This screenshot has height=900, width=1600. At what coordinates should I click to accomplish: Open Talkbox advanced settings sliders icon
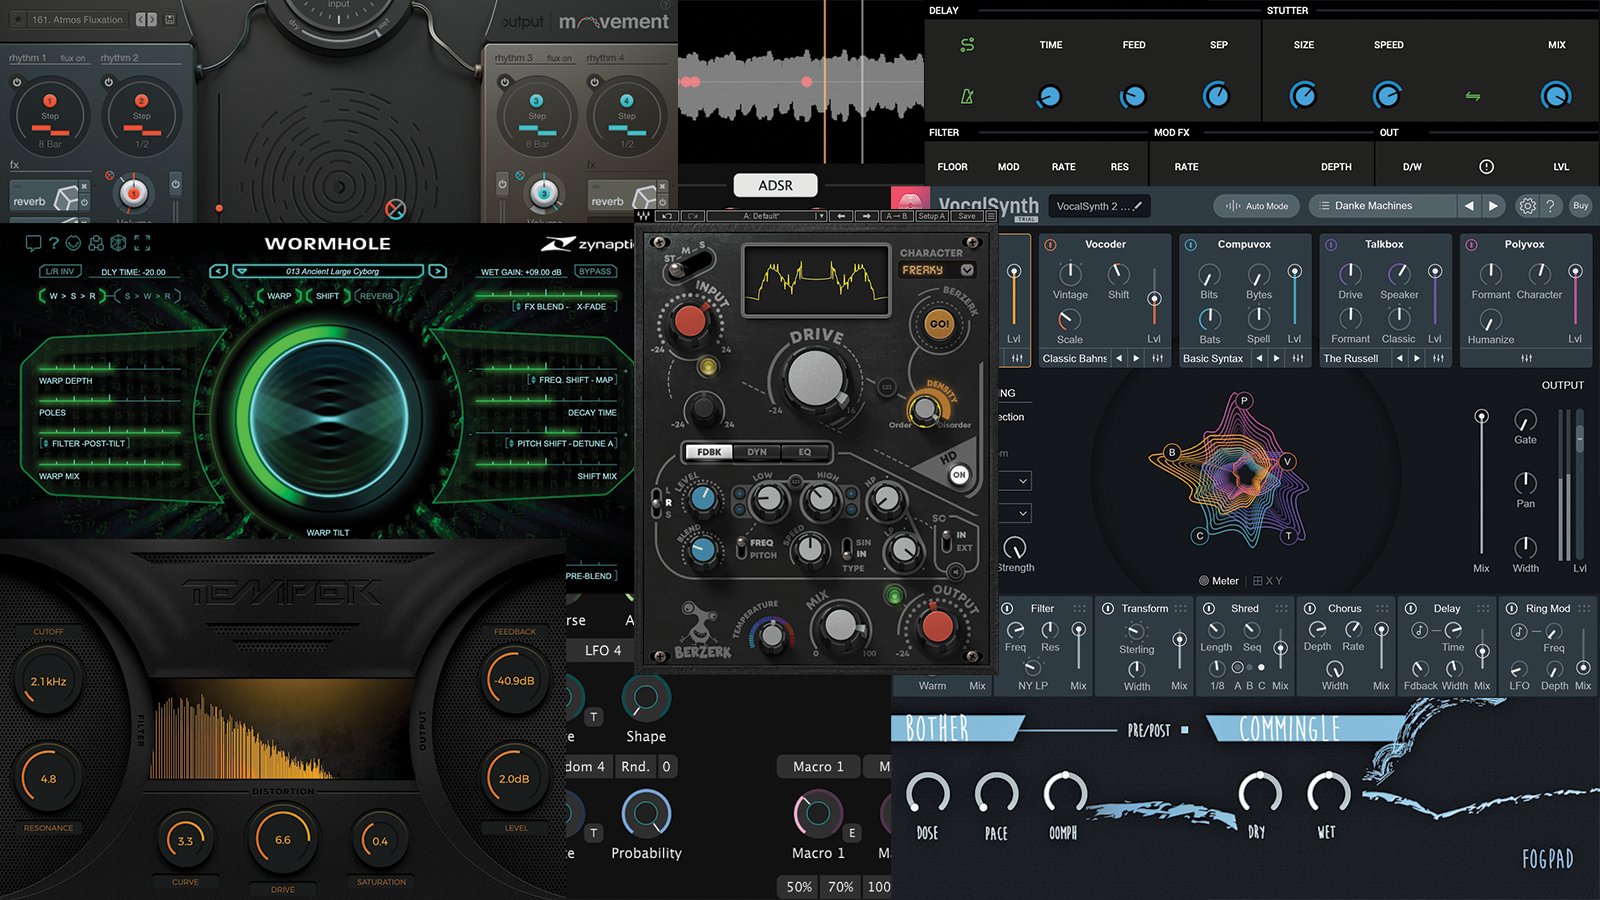coord(1438,358)
